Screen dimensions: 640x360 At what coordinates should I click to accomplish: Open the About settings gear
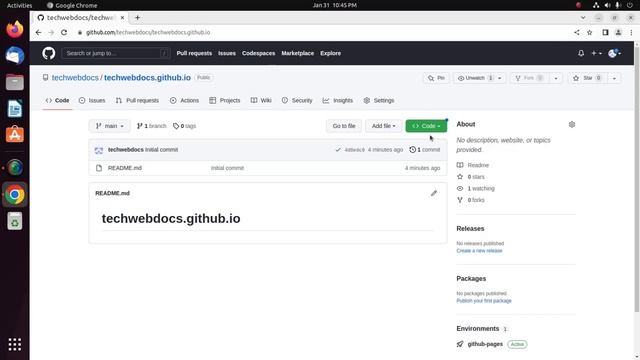click(x=572, y=124)
